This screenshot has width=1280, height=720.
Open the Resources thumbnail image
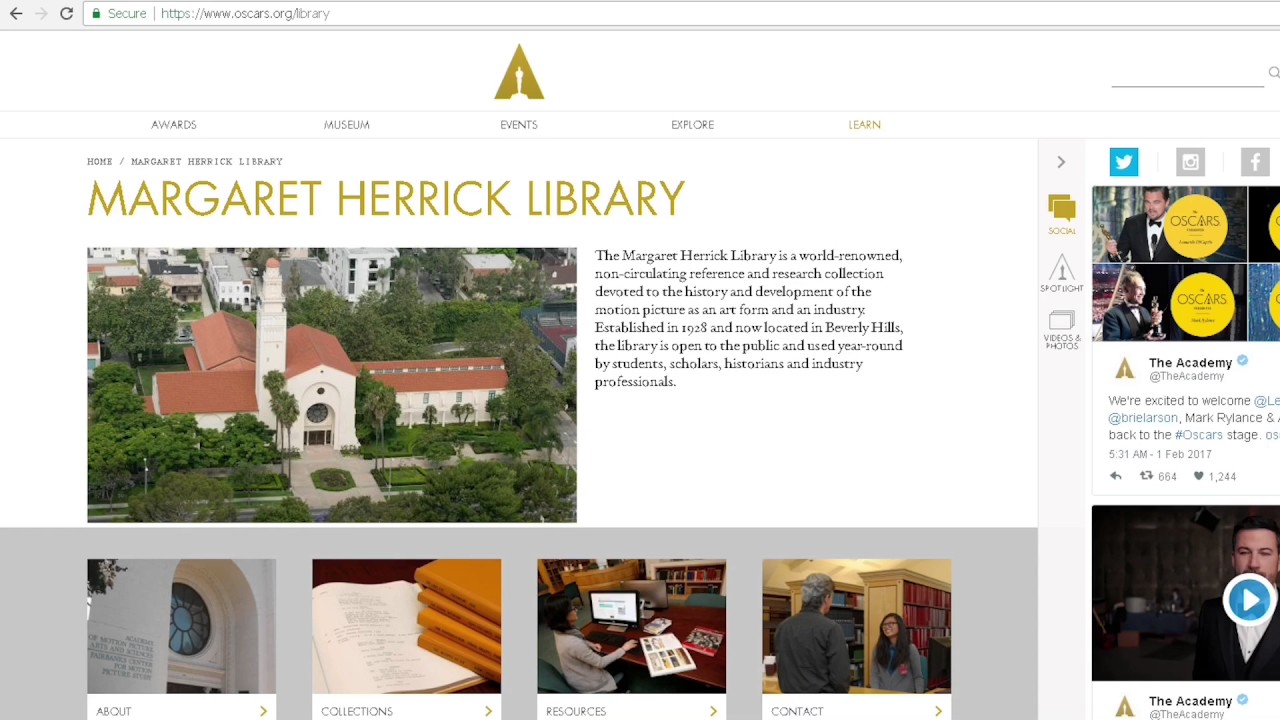point(632,626)
